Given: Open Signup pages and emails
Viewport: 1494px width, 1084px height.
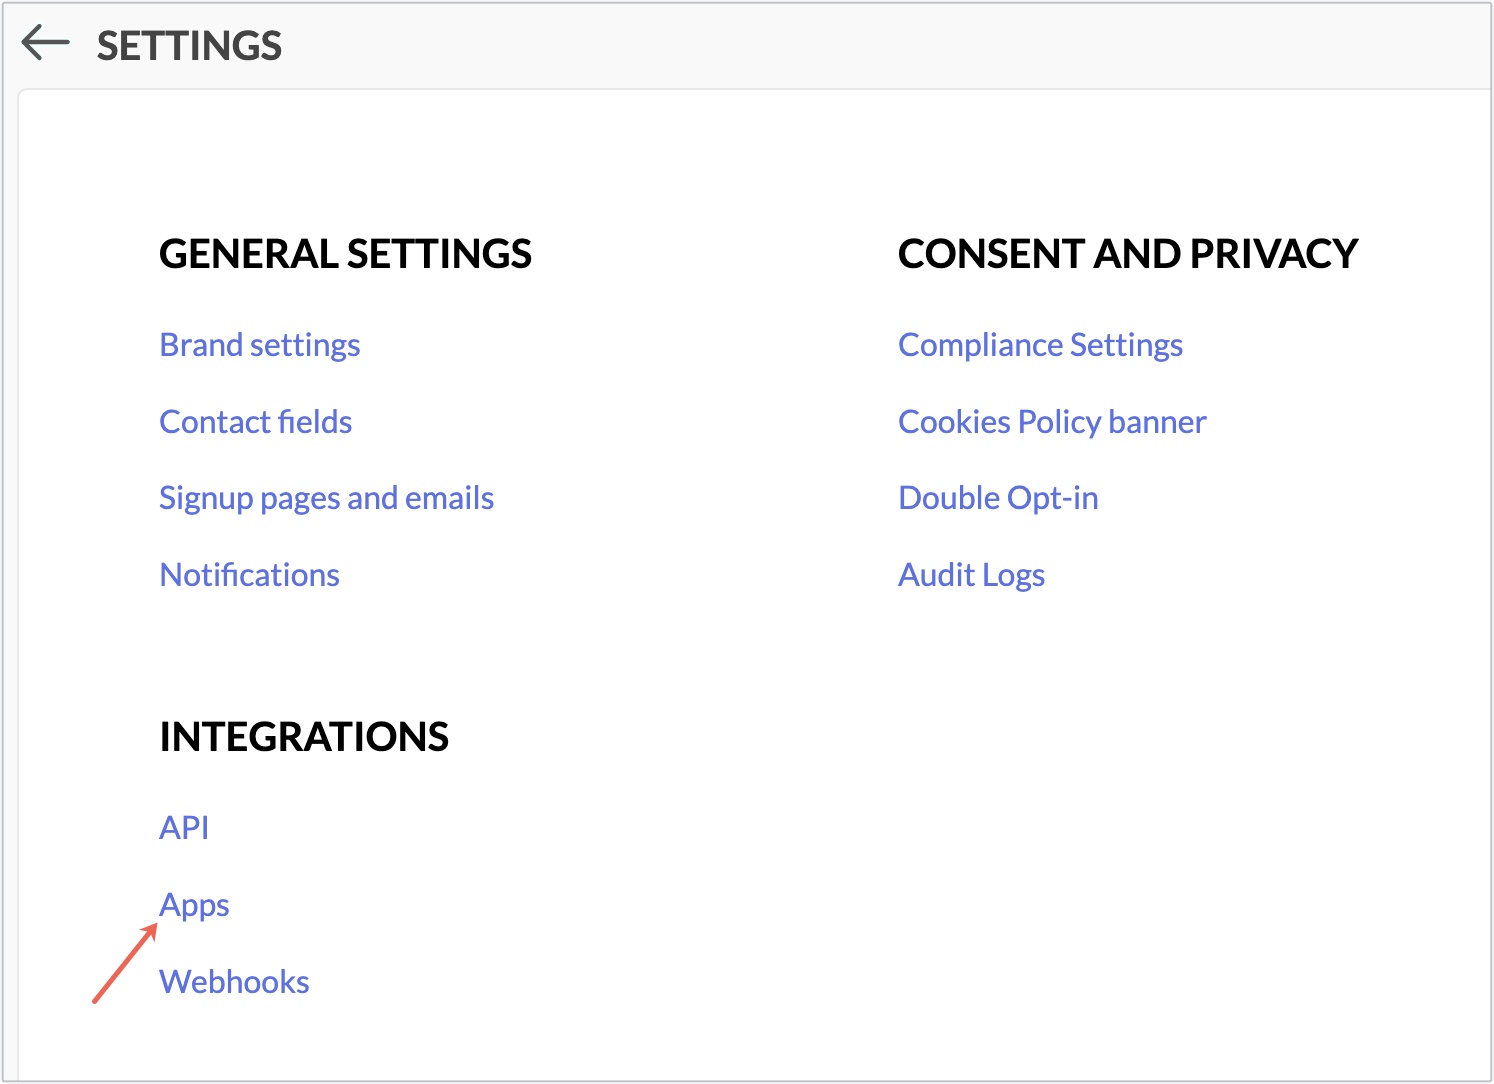Looking at the screenshot, I should click(x=326, y=497).
